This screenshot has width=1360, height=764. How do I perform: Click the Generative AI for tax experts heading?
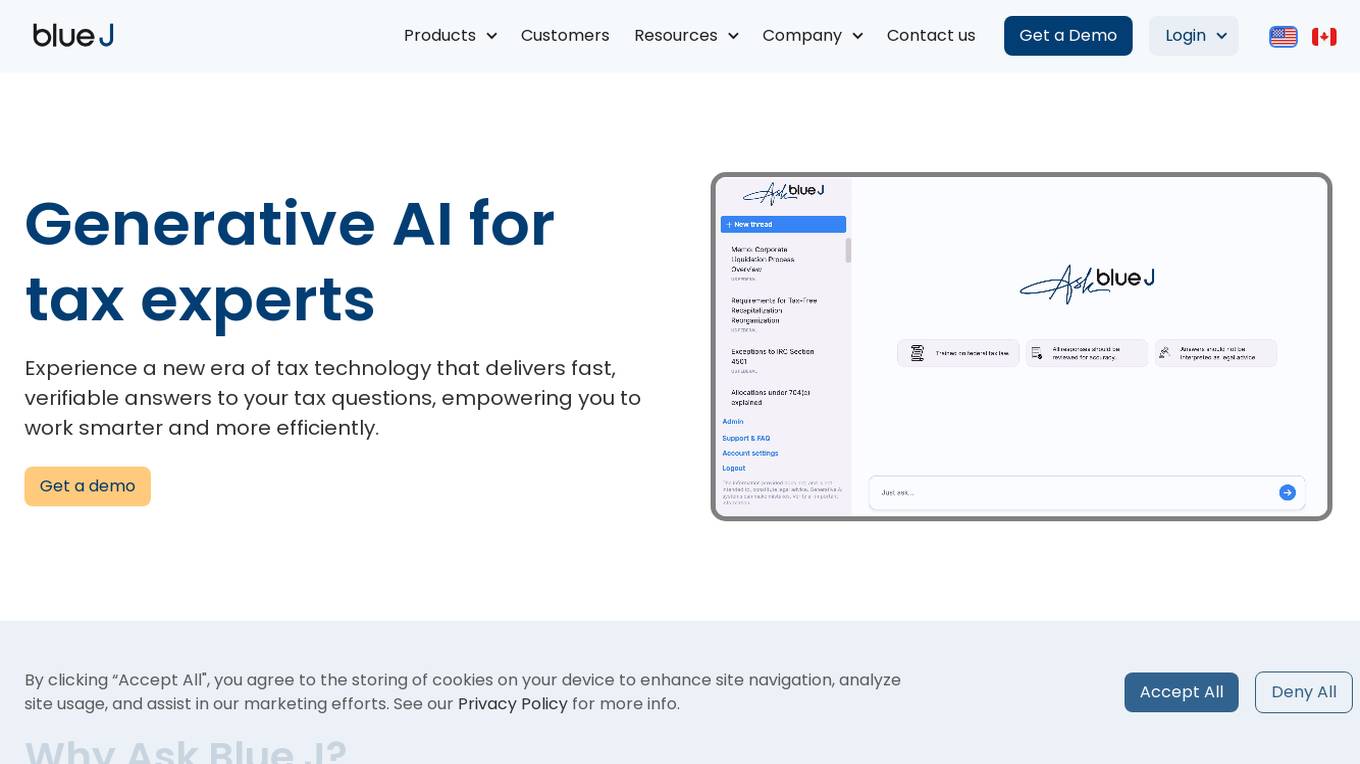tap(290, 261)
